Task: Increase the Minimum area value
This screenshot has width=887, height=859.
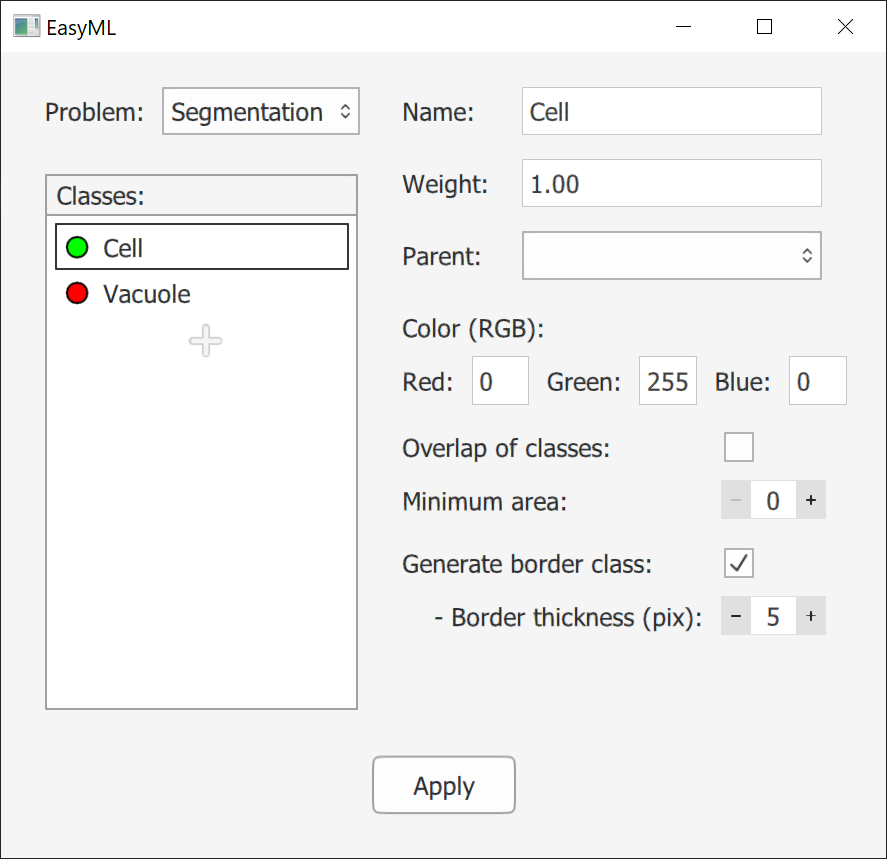Action: click(810, 500)
